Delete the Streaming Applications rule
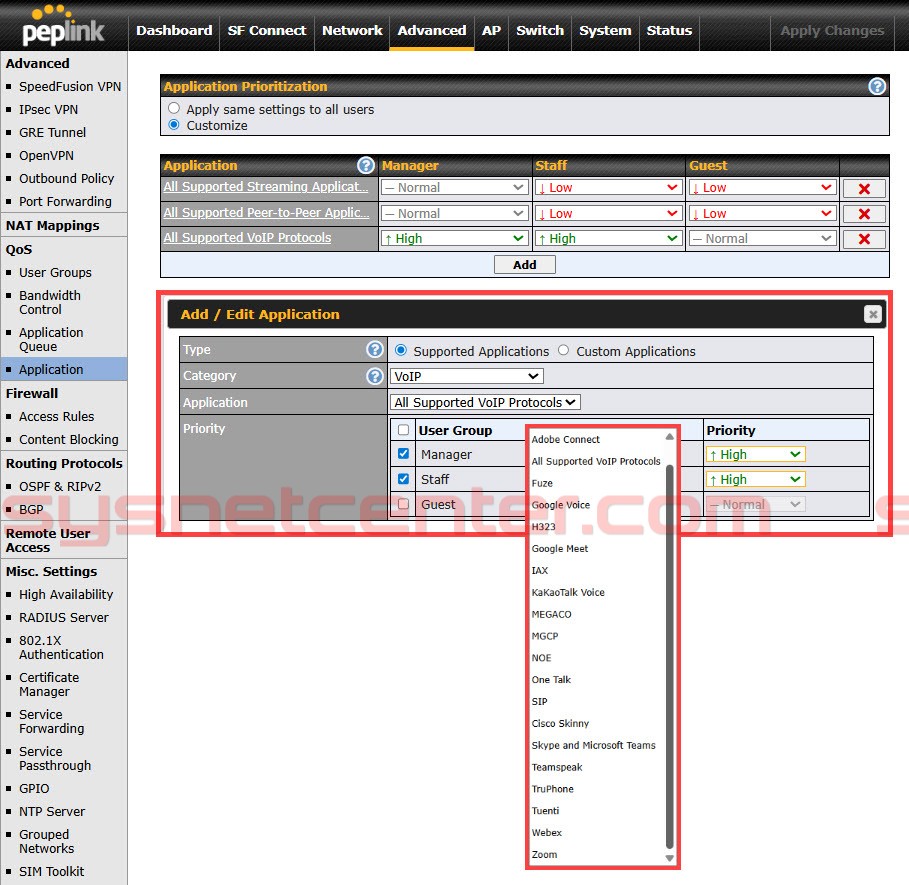This screenshot has height=885, width=909. 864,188
